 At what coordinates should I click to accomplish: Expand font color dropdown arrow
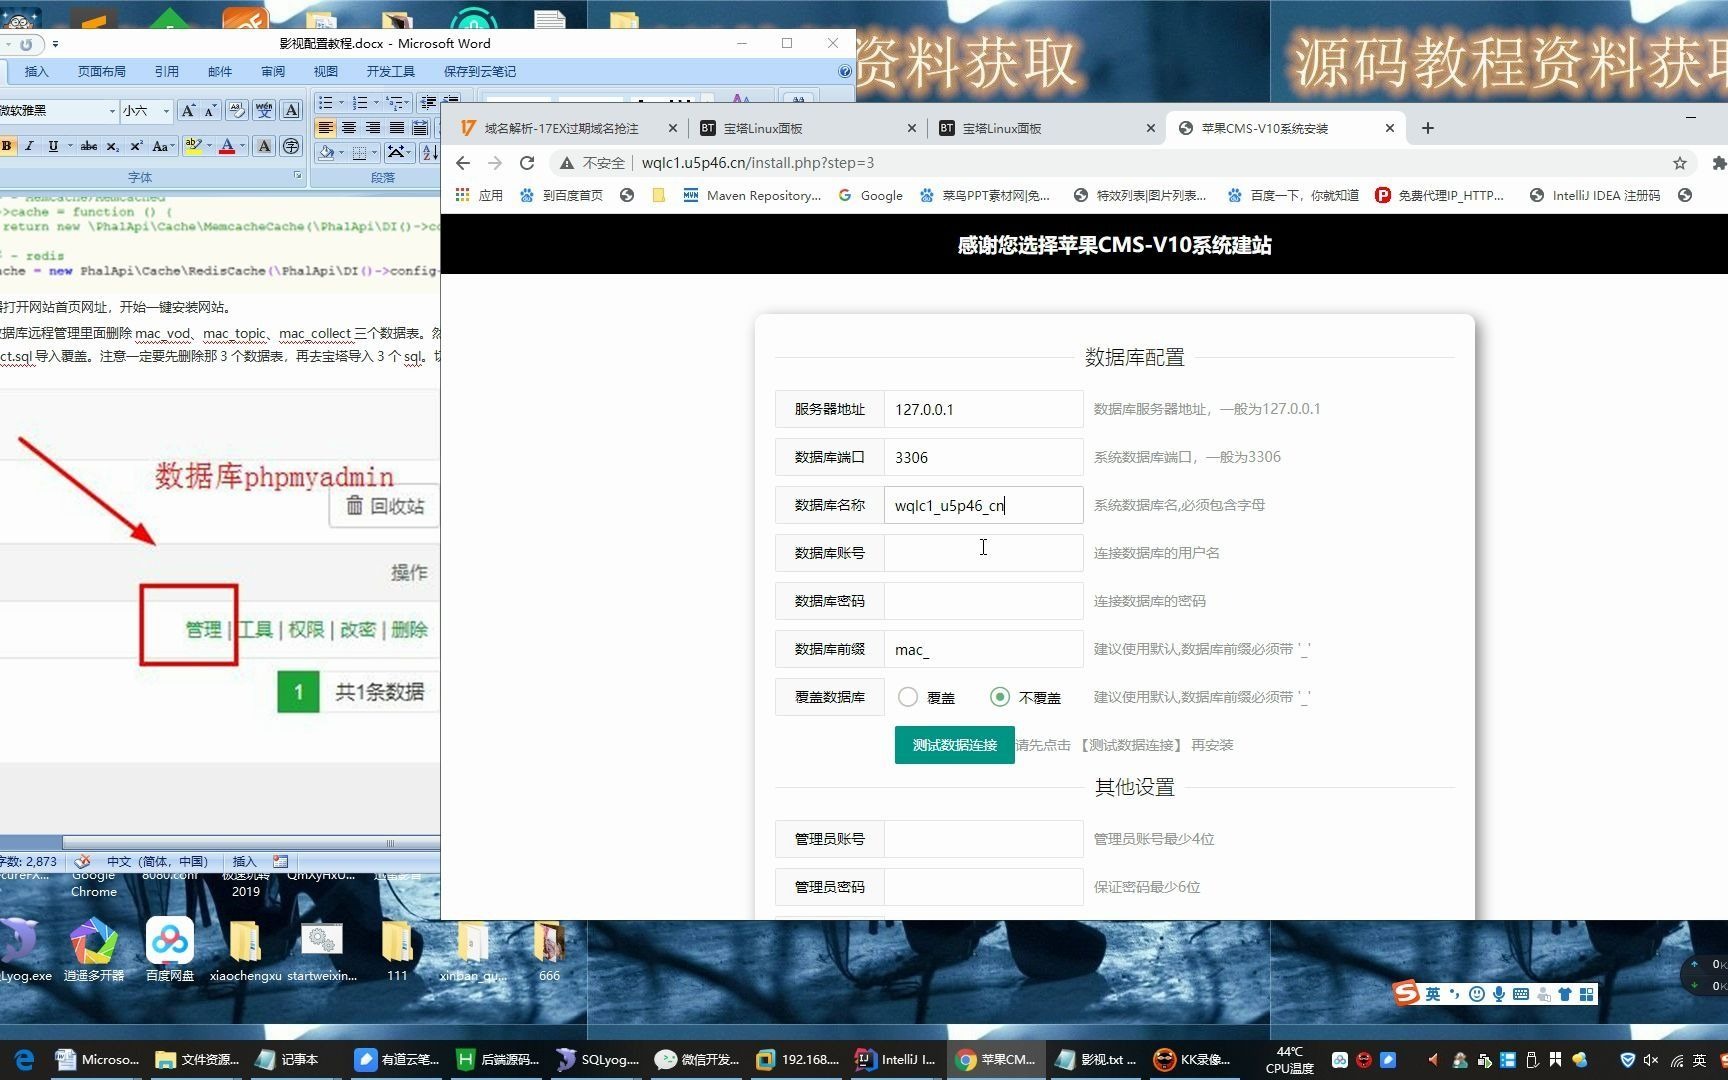(242, 146)
